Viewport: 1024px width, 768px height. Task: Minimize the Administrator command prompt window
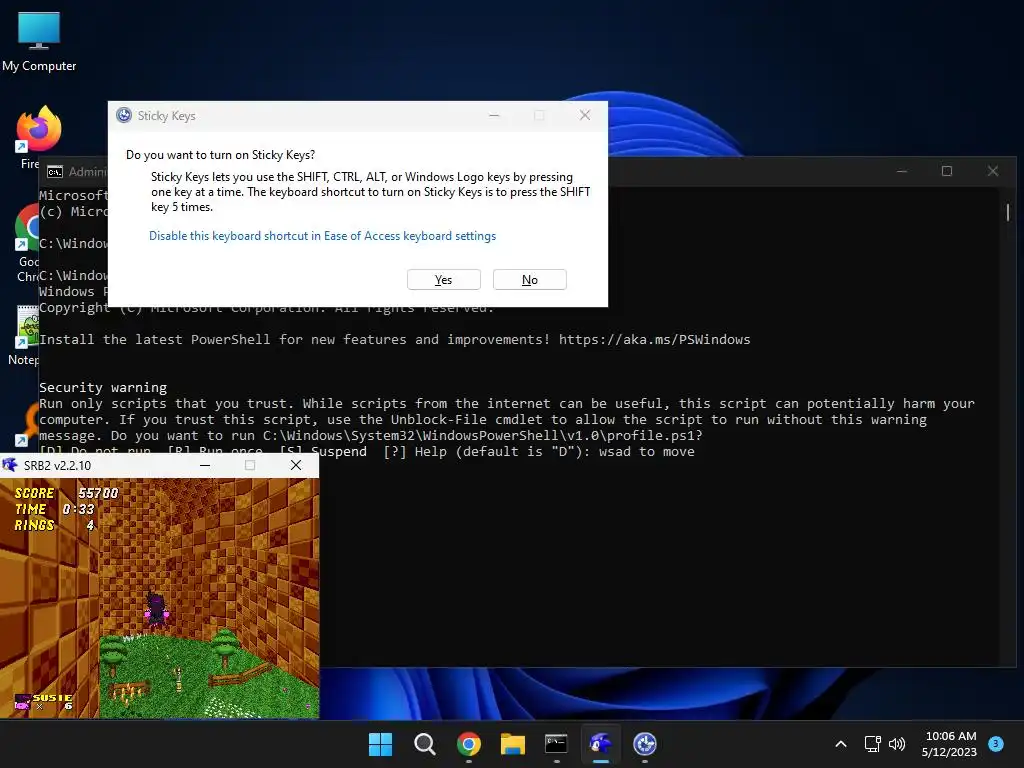pos(902,171)
